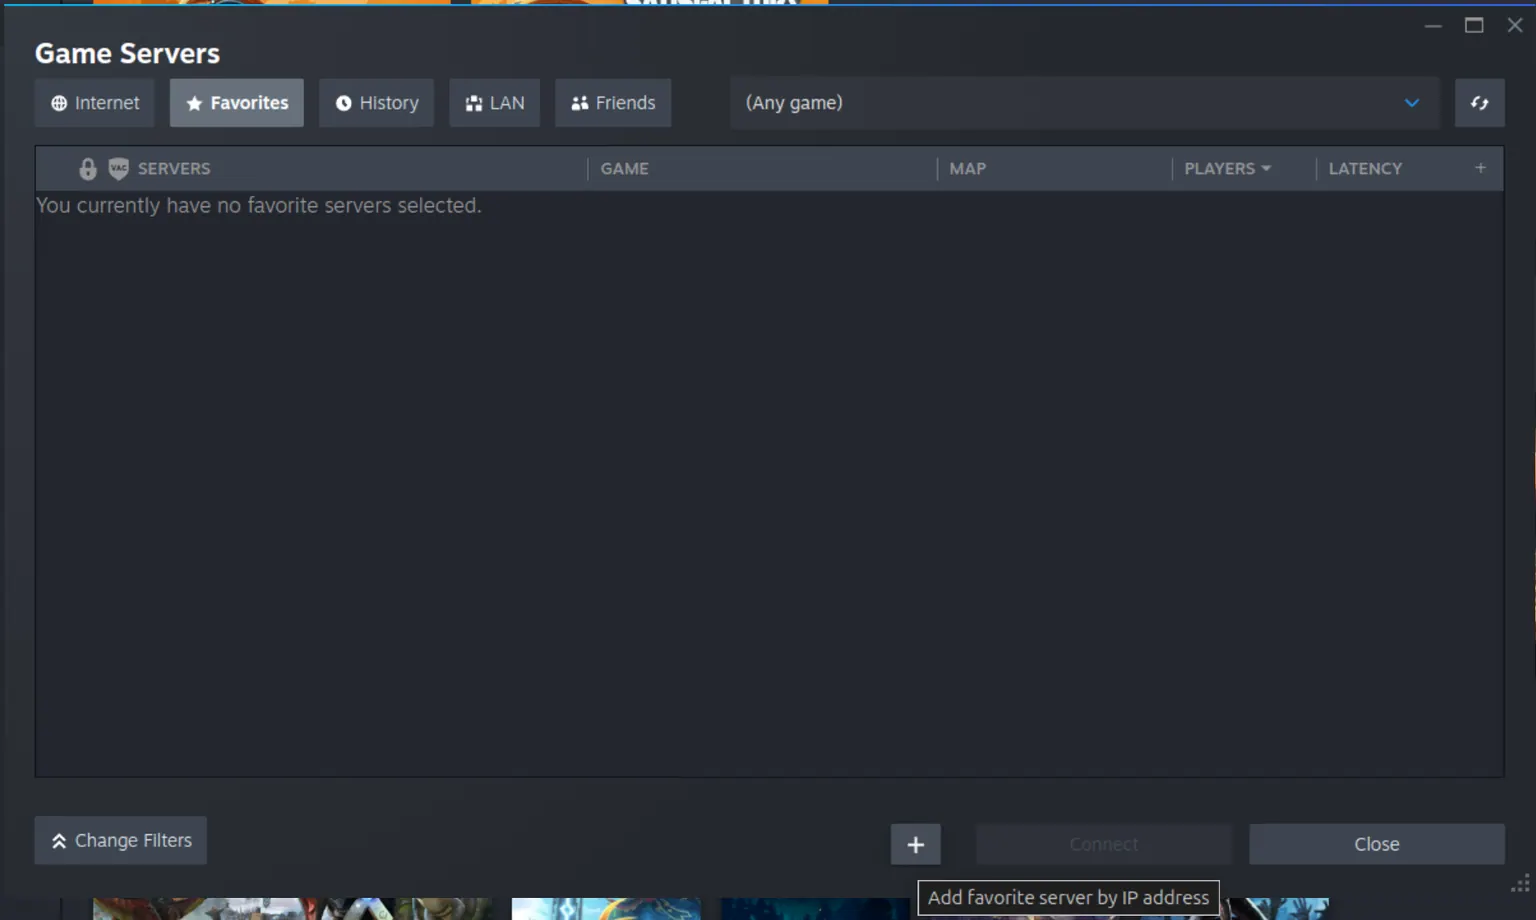Click the disabled Connect button
Screen dimensions: 1536x920
1103,844
